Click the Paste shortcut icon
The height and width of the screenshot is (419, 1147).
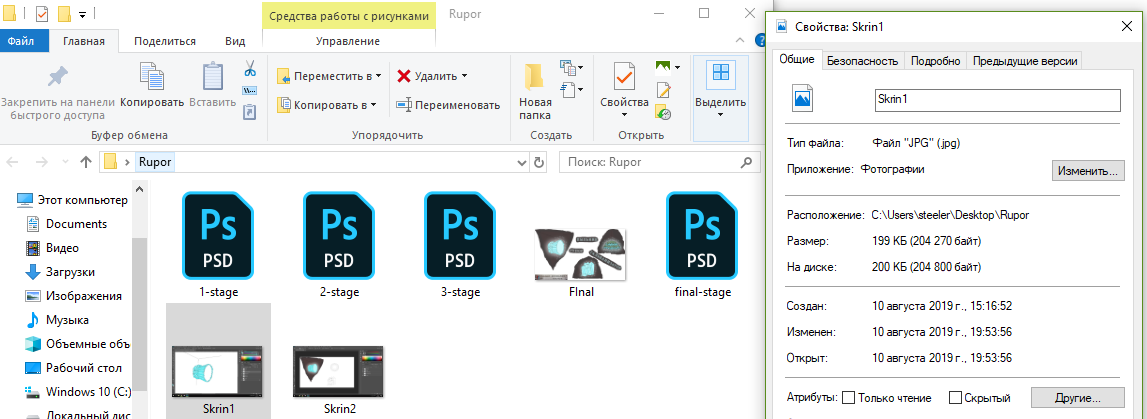(x=249, y=111)
